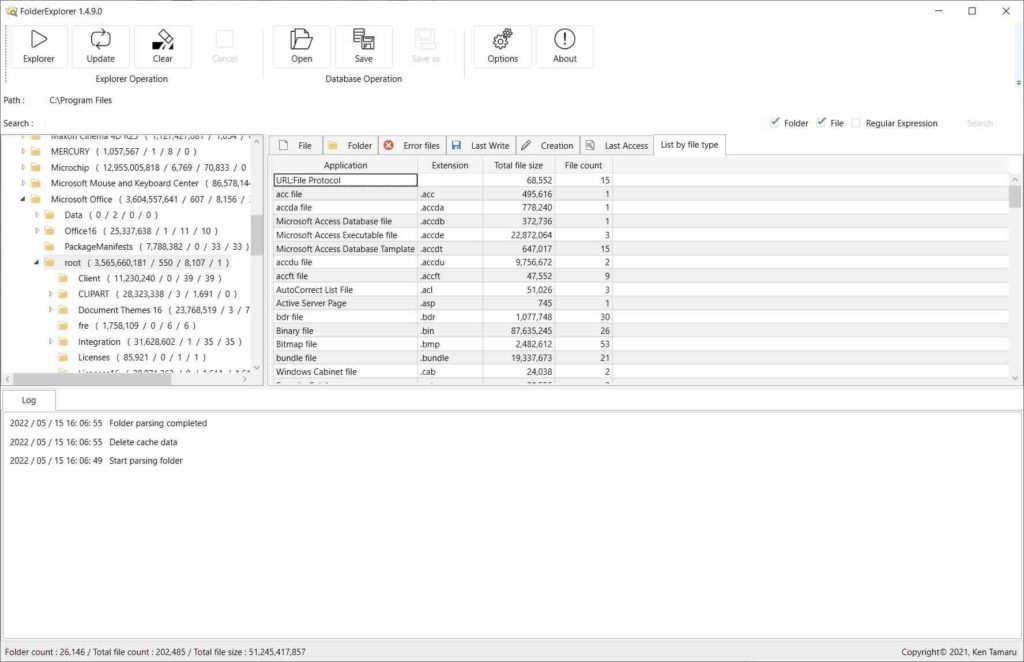Switch to the Error files tab
Viewport: 1024px width, 662px height.
click(x=411, y=146)
